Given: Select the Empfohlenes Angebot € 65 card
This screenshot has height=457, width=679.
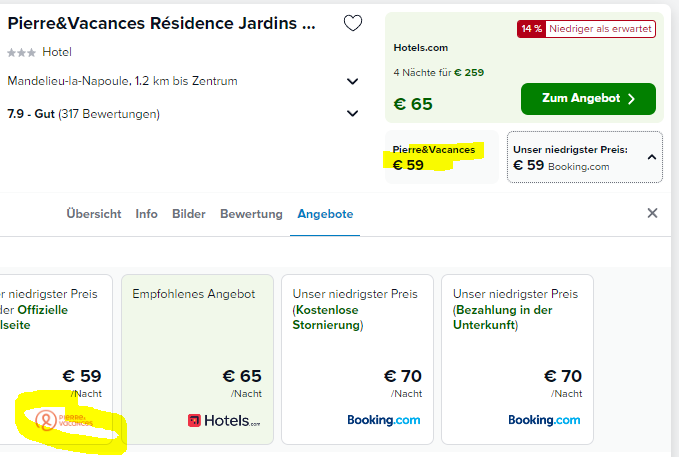Looking at the screenshot, I should [x=197, y=359].
